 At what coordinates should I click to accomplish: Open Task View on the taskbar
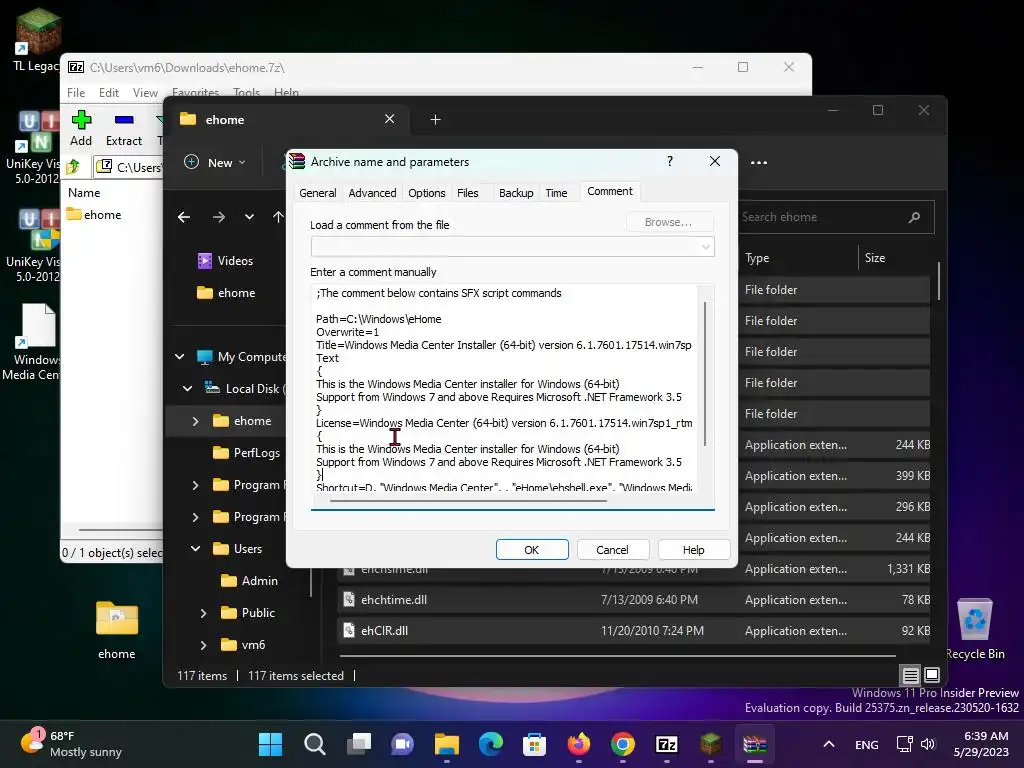(x=359, y=744)
